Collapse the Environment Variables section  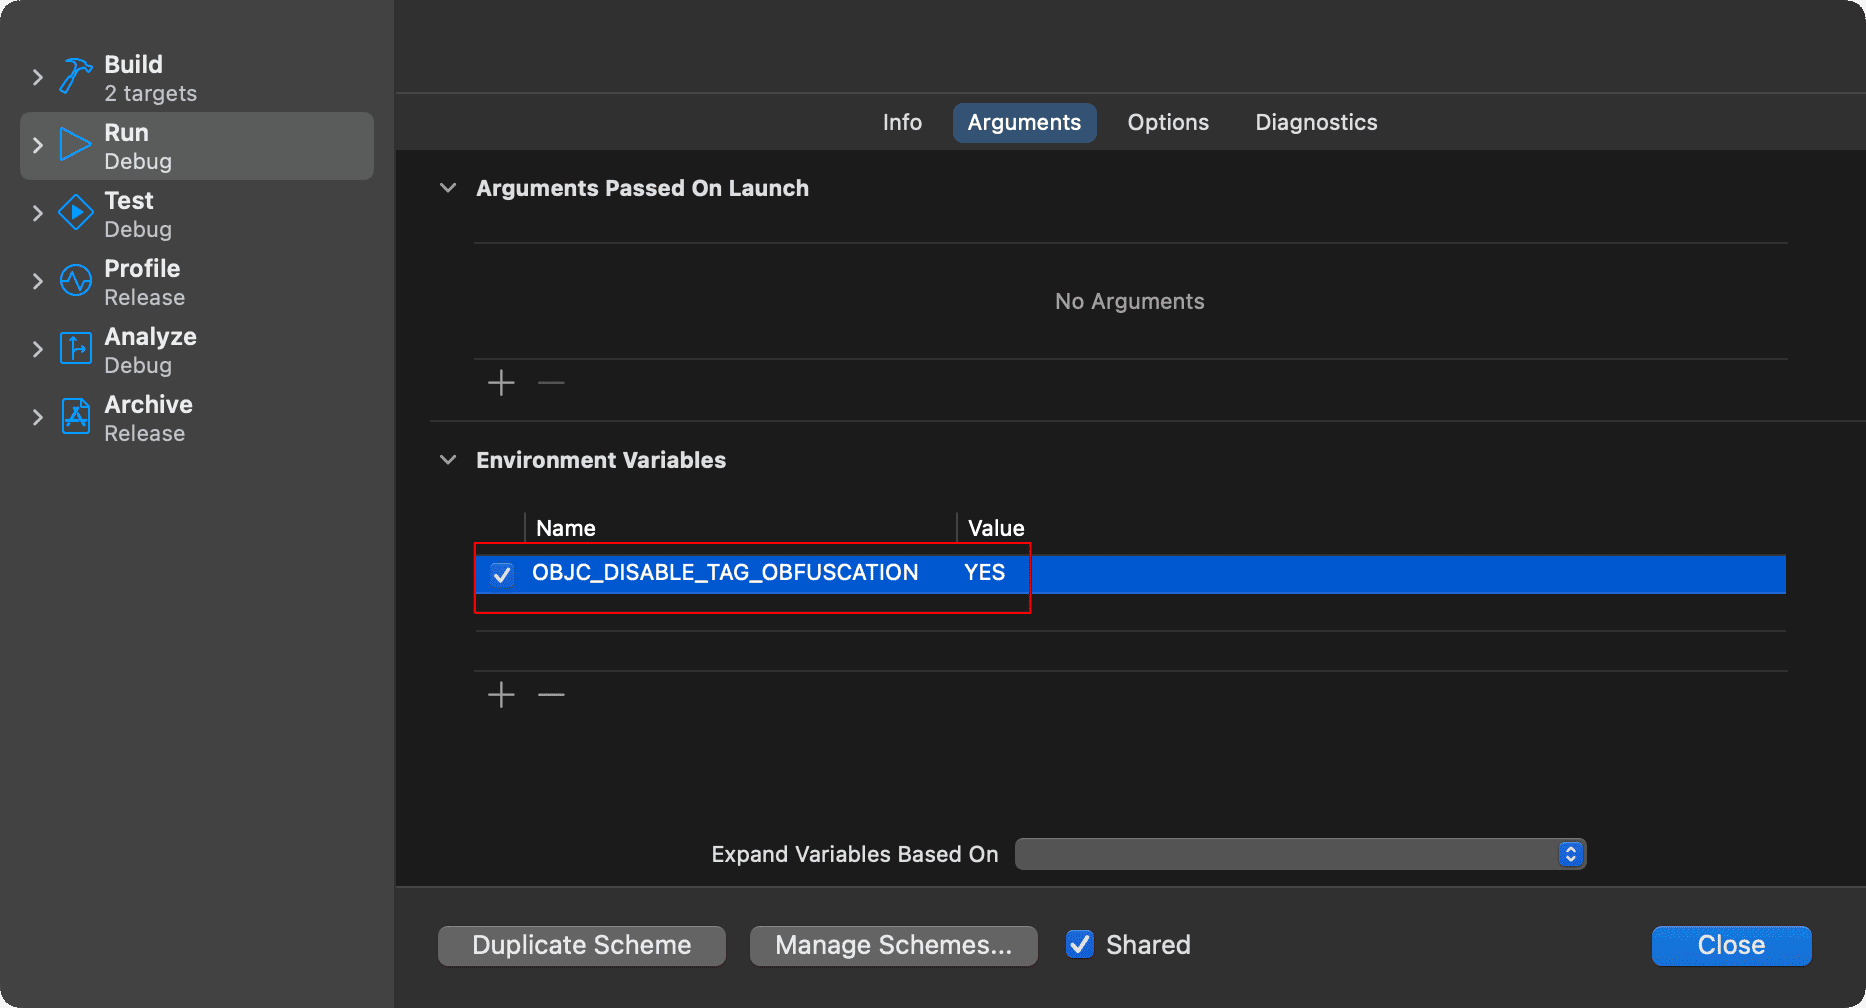448,460
